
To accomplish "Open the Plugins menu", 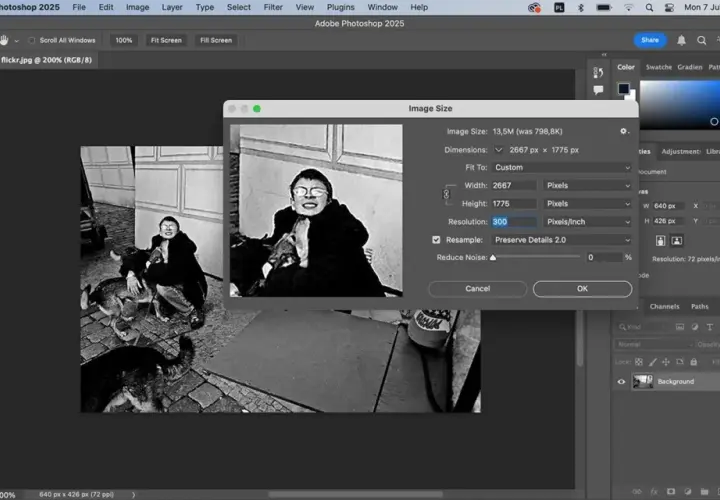I will (x=340, y=7).
